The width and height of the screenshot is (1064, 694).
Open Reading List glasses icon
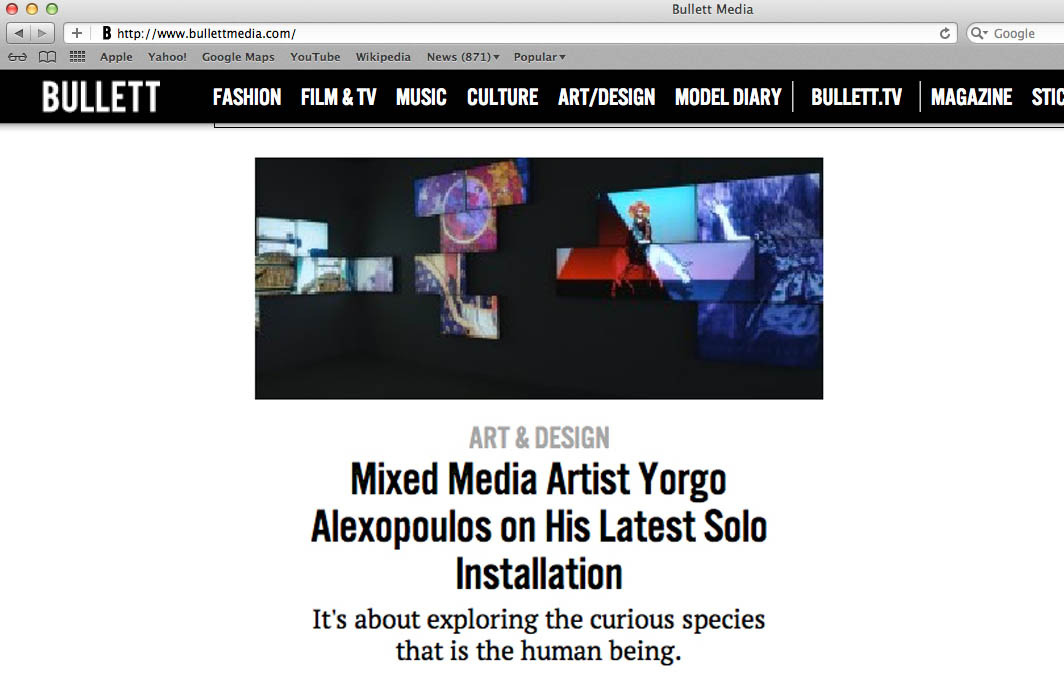pyautogui.click(x=18, y=57)
